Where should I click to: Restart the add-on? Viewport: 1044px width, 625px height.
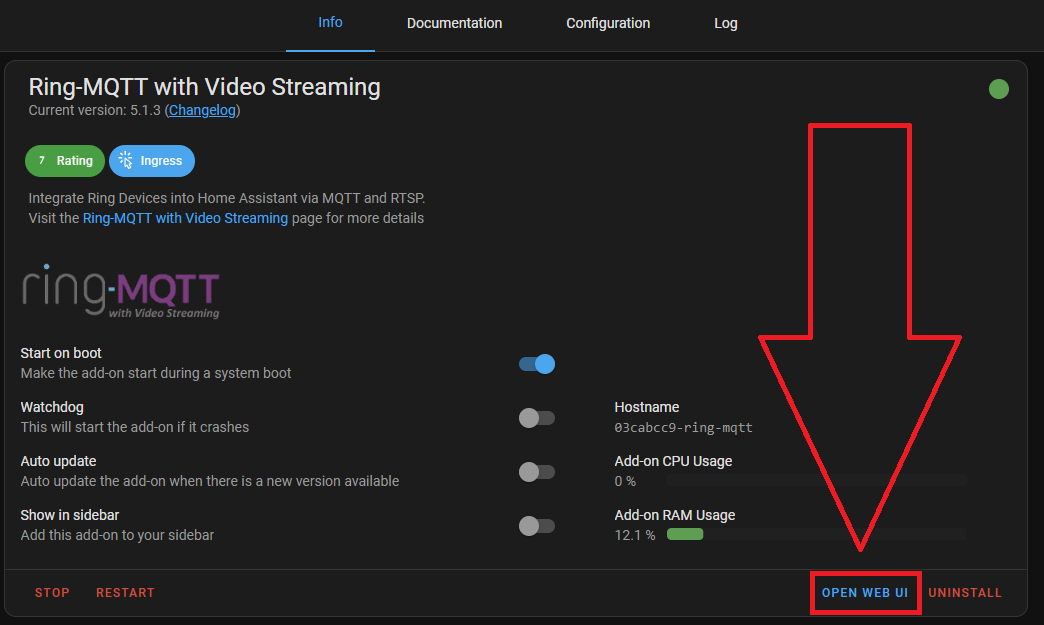click(x=125, y=593)
